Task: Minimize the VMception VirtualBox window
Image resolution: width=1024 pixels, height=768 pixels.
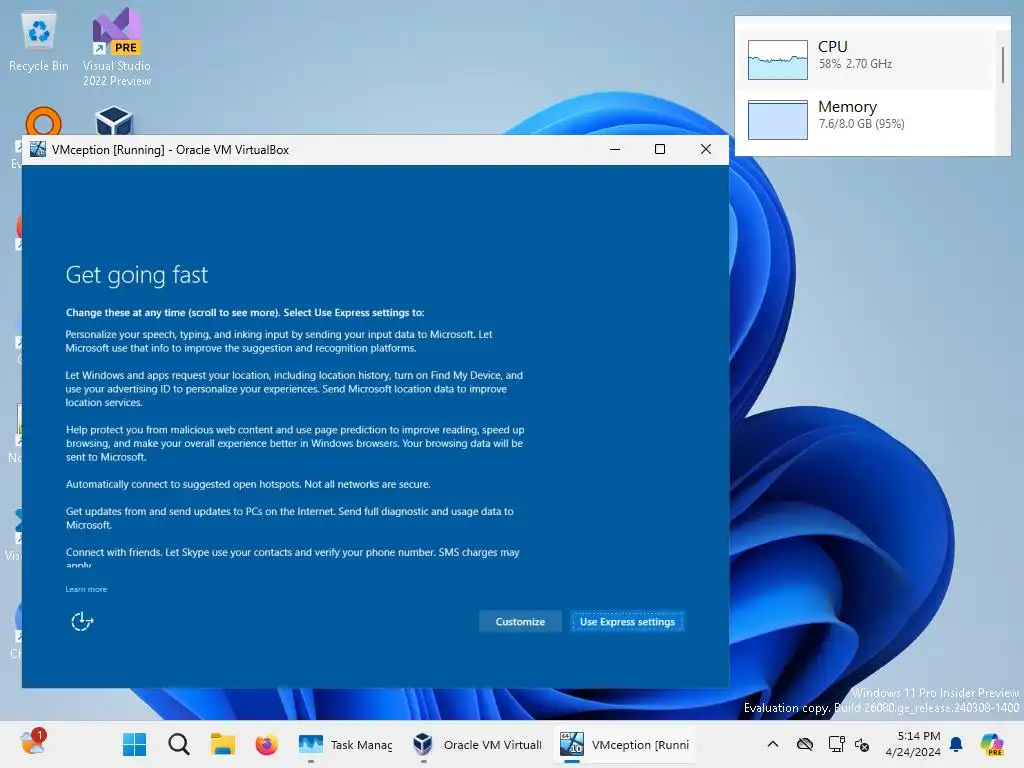Action: (615, 150)
